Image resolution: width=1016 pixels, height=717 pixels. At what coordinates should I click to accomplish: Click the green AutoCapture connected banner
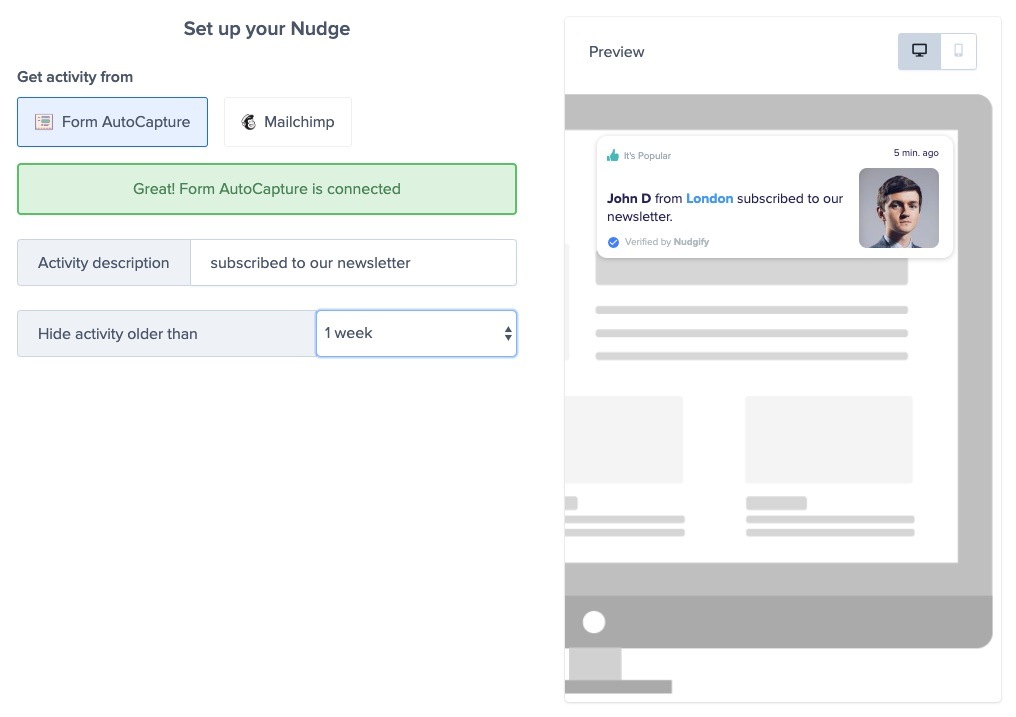(267, 189)
